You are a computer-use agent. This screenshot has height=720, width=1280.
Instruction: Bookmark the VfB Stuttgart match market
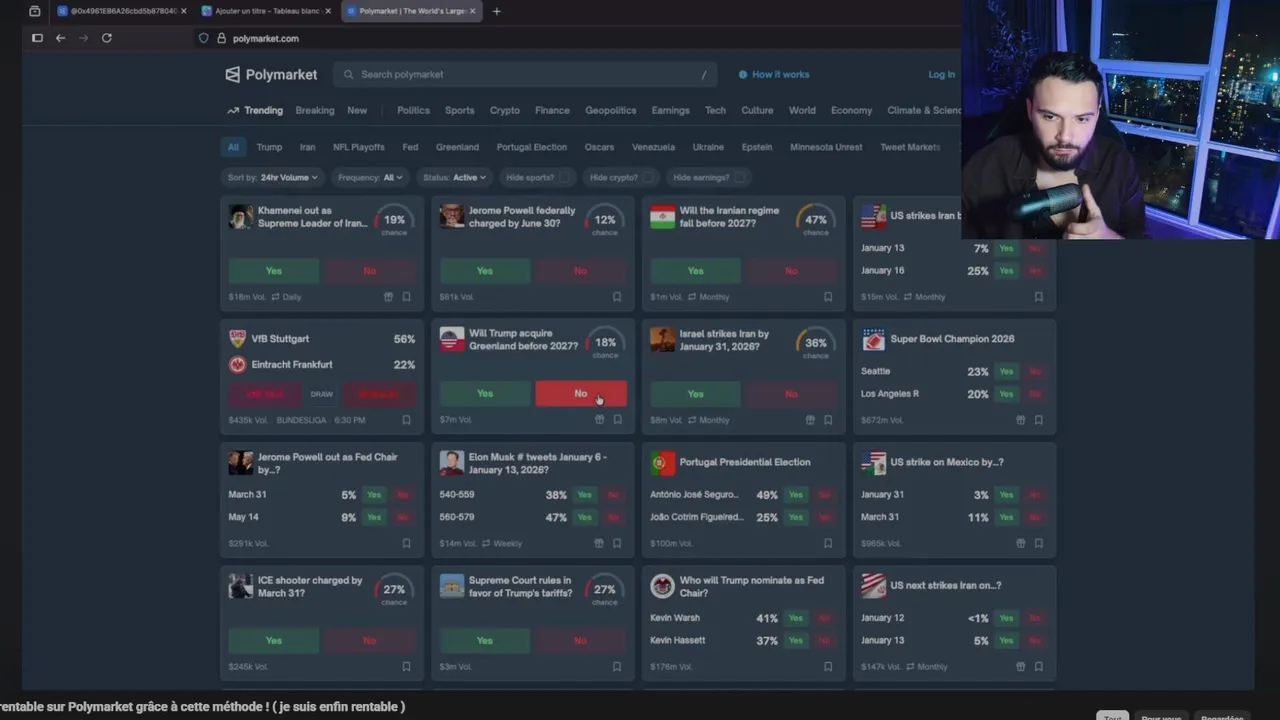point(406,420)
